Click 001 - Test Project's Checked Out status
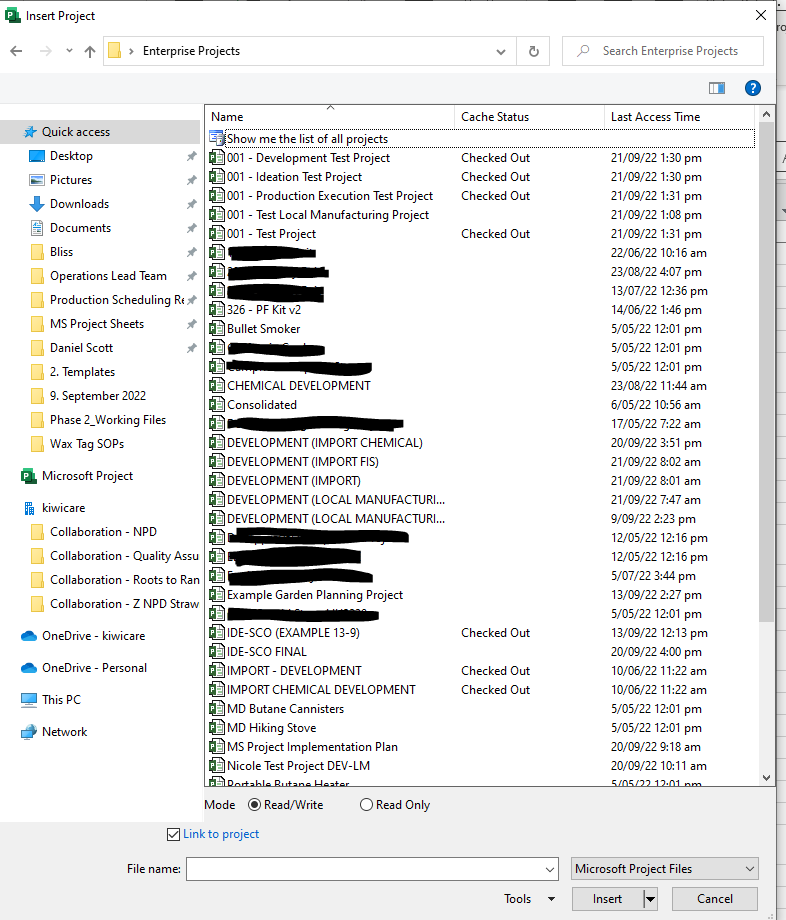This screenshot has width=786, height=920. pyautogui.click(x=496, y=234)
